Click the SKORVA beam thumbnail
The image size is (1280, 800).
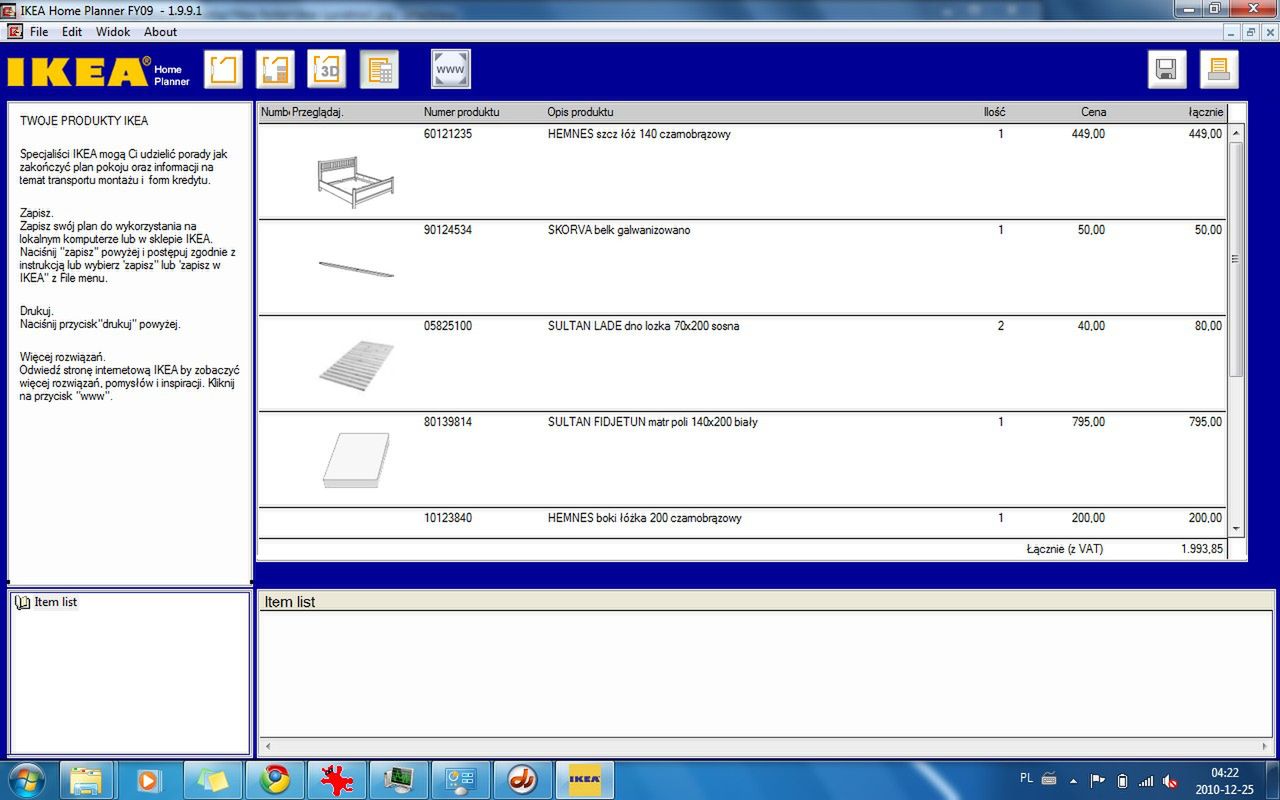(x=356, y=268)
